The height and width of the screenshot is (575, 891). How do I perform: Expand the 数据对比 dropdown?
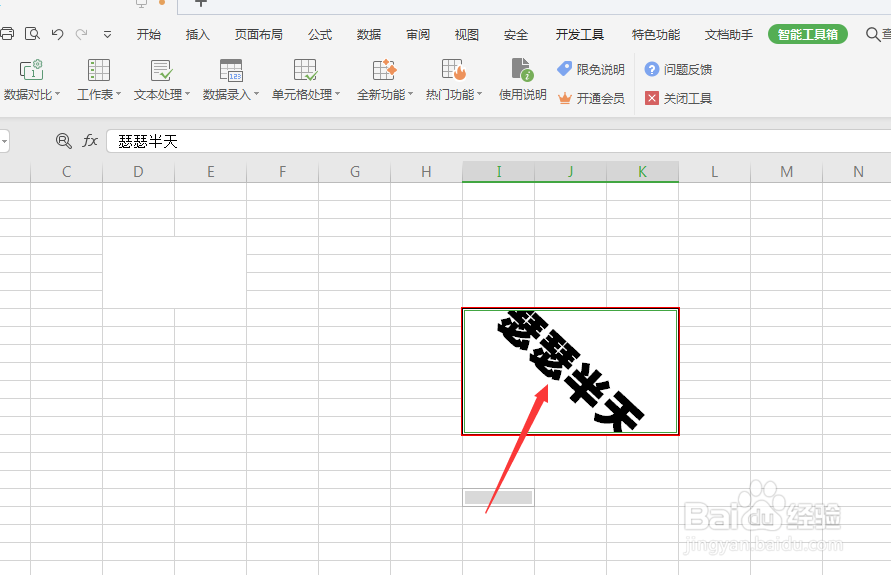(57, 94)
